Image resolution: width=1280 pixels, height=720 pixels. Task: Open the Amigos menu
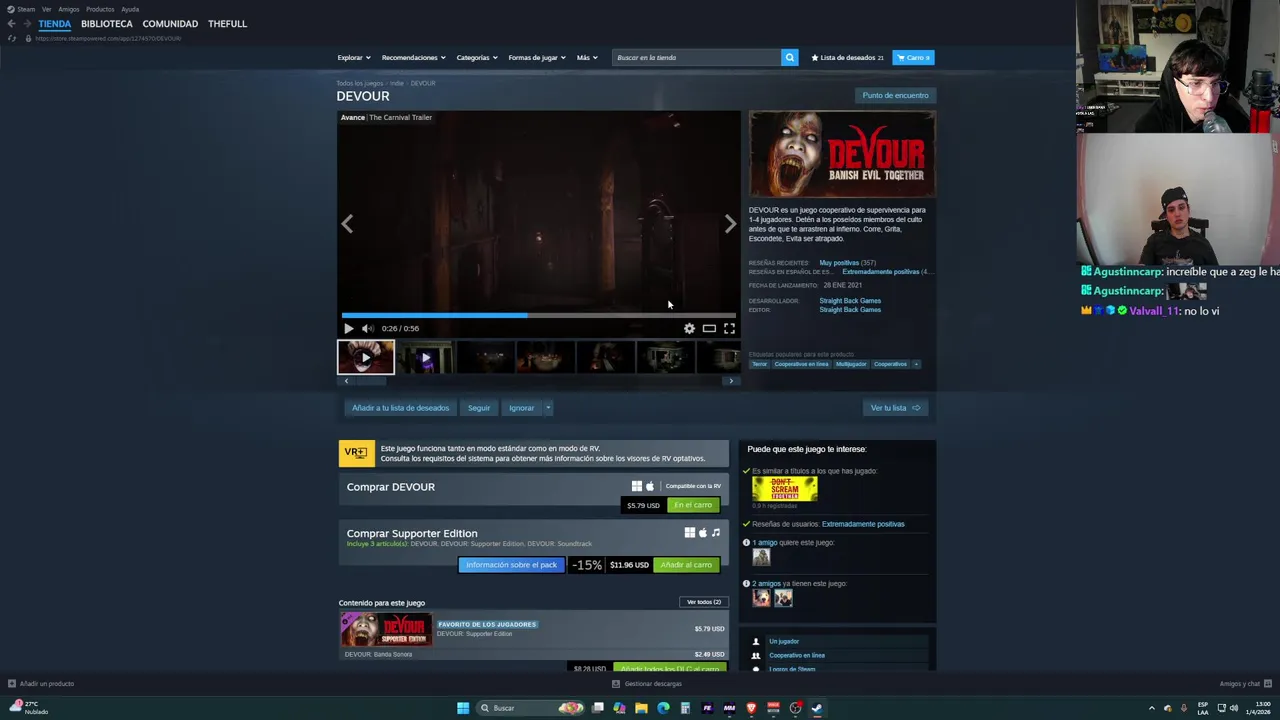(x=68, y=9)
